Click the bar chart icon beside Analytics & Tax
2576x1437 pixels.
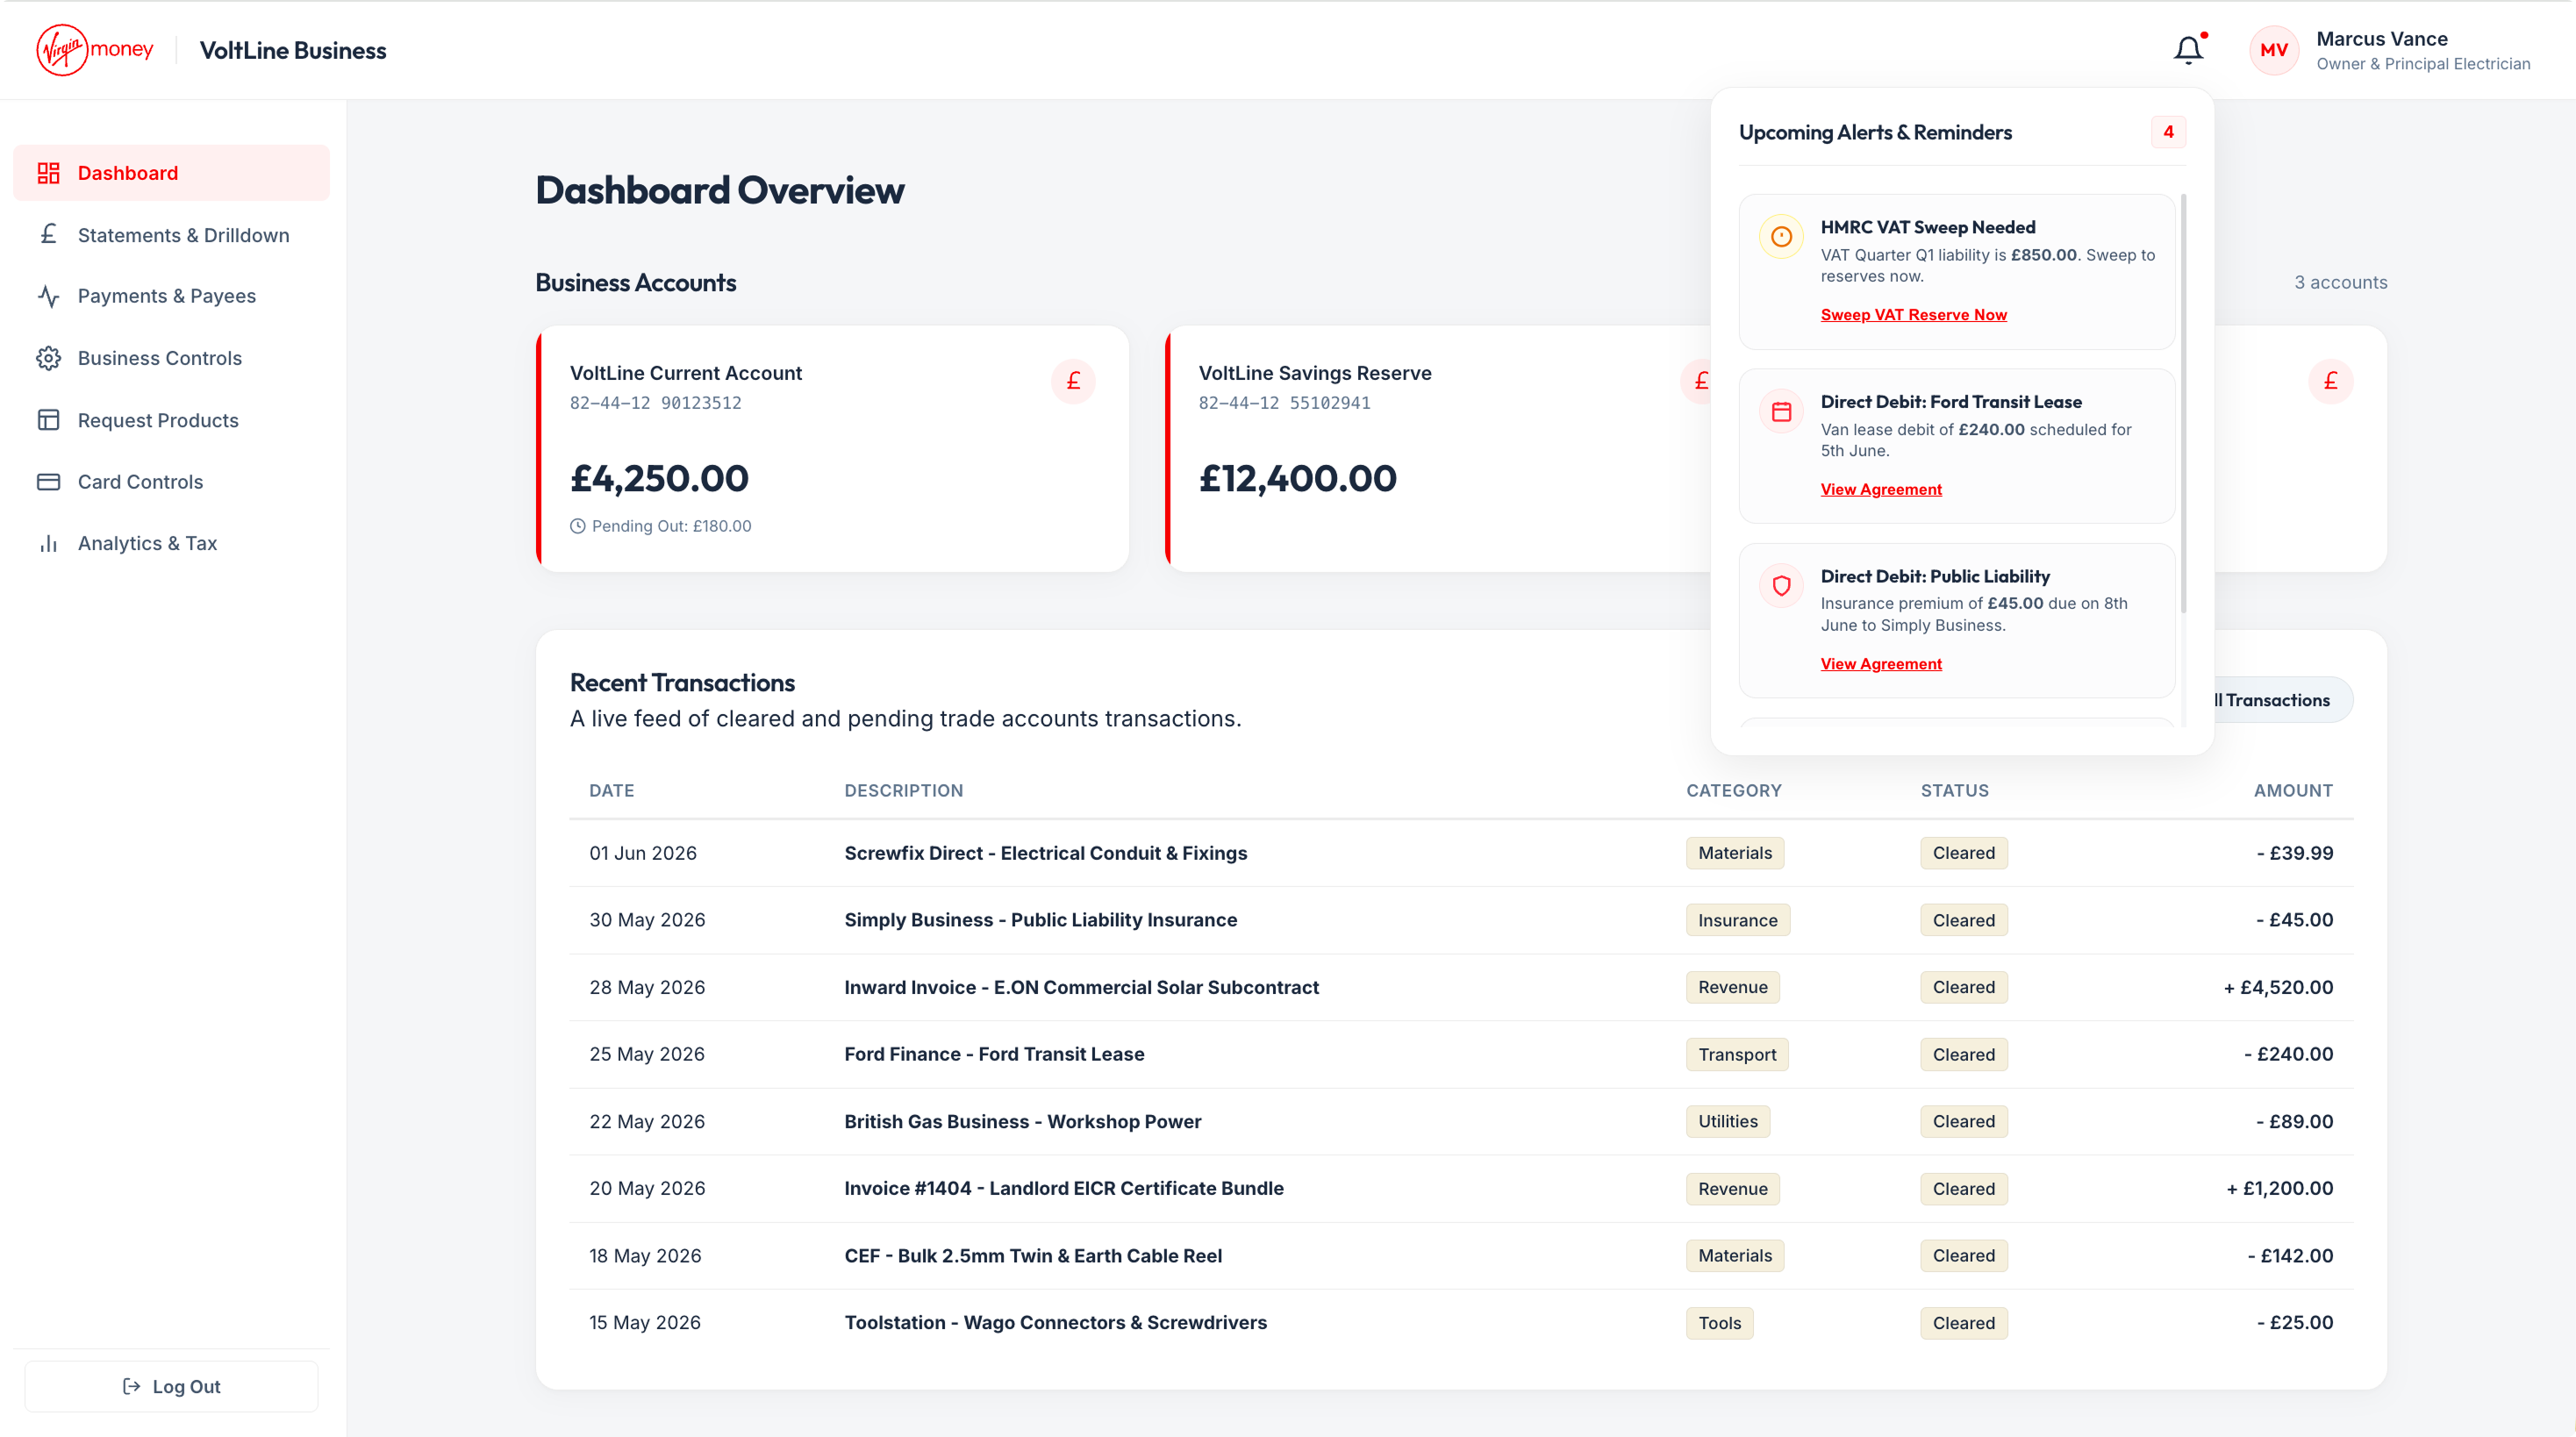[x=48, y=543]
